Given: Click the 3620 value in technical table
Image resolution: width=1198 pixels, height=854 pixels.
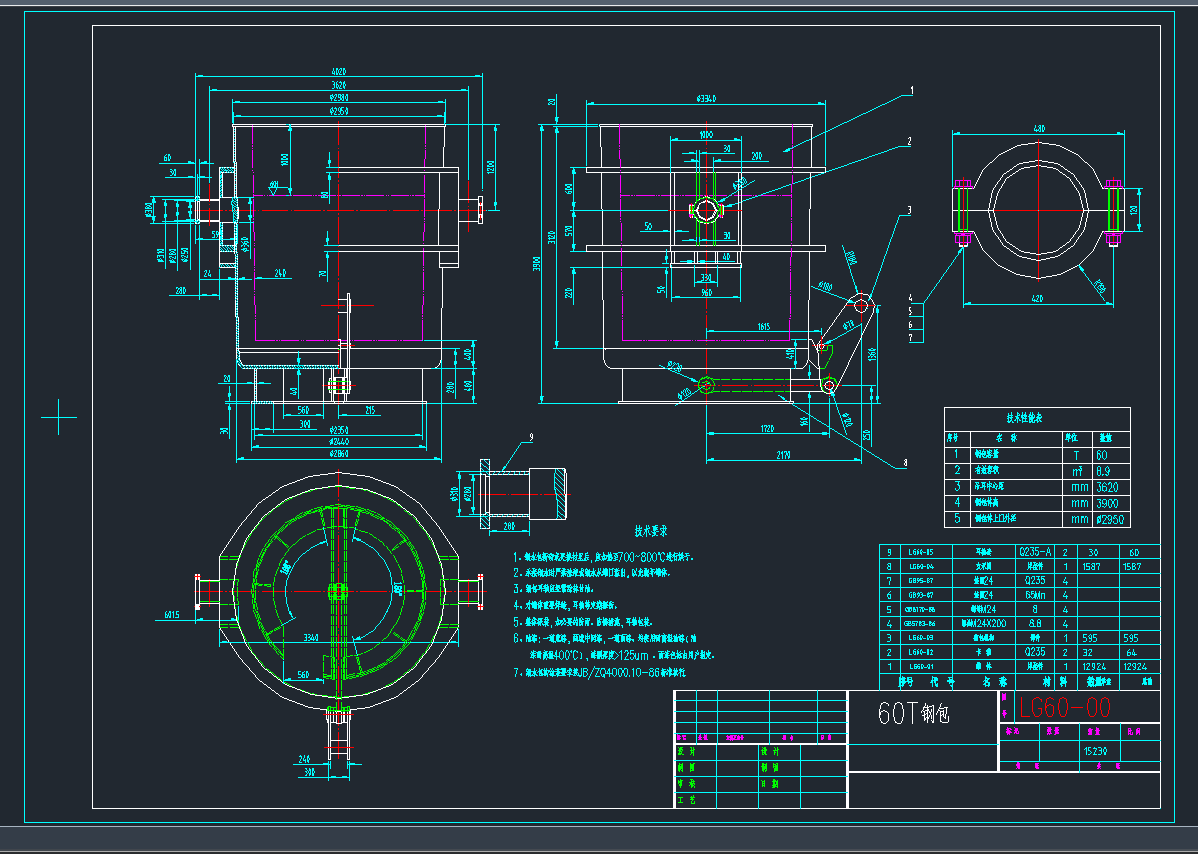Looking at the screenshot, I should 1109,487.
